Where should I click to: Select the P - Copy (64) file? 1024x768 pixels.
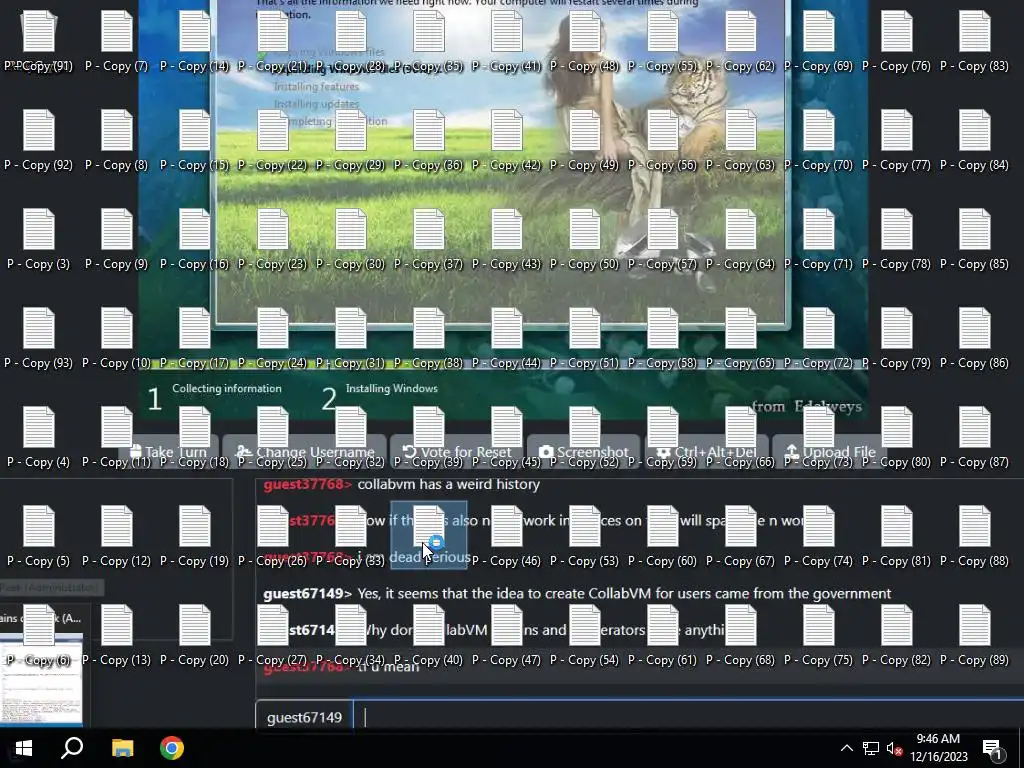741,239
